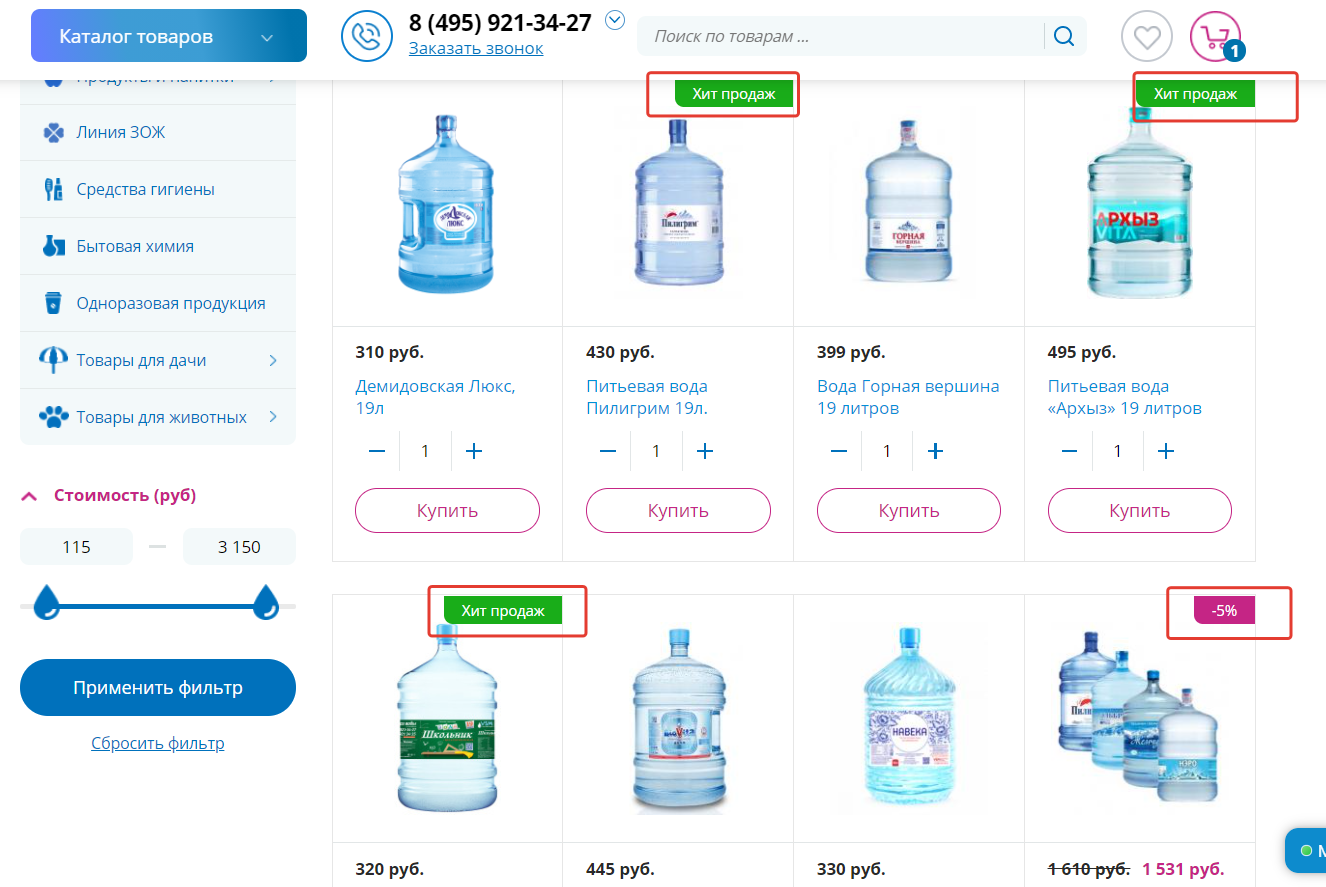
Task: Click the search magnifier icon
Action: click(1065, 37)
